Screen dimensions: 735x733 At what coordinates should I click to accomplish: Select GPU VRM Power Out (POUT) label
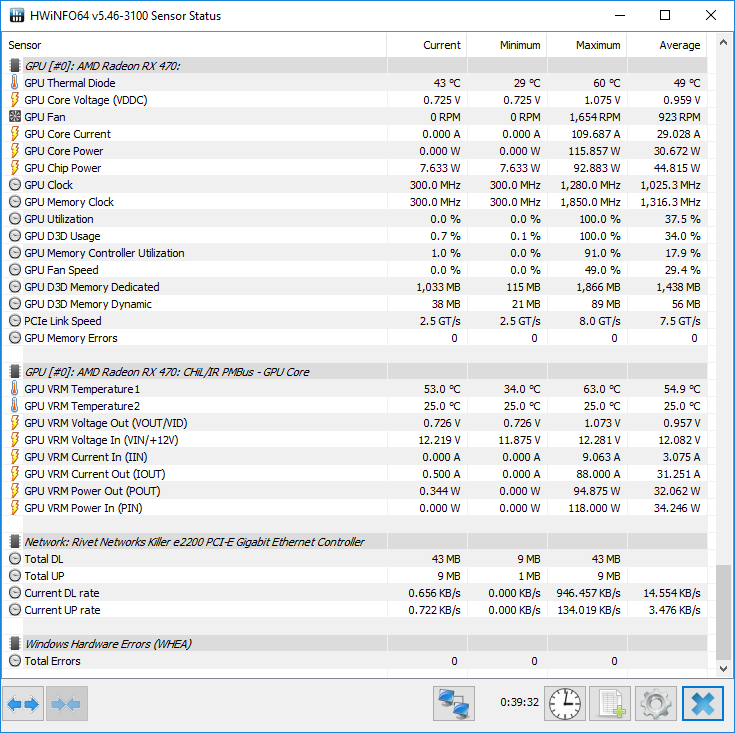pyautogui.click(x=92, y=491)
